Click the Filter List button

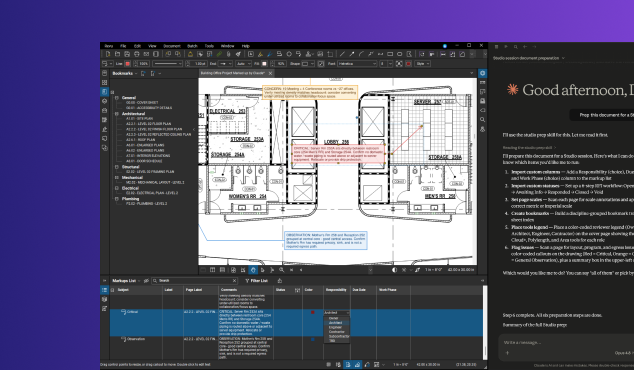257,281
